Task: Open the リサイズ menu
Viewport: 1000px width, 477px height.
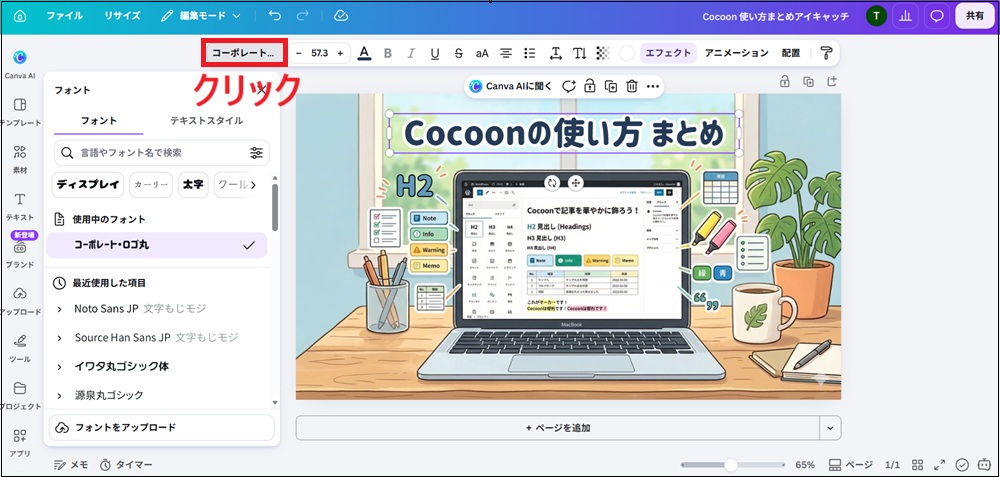Action: (122, 16)
